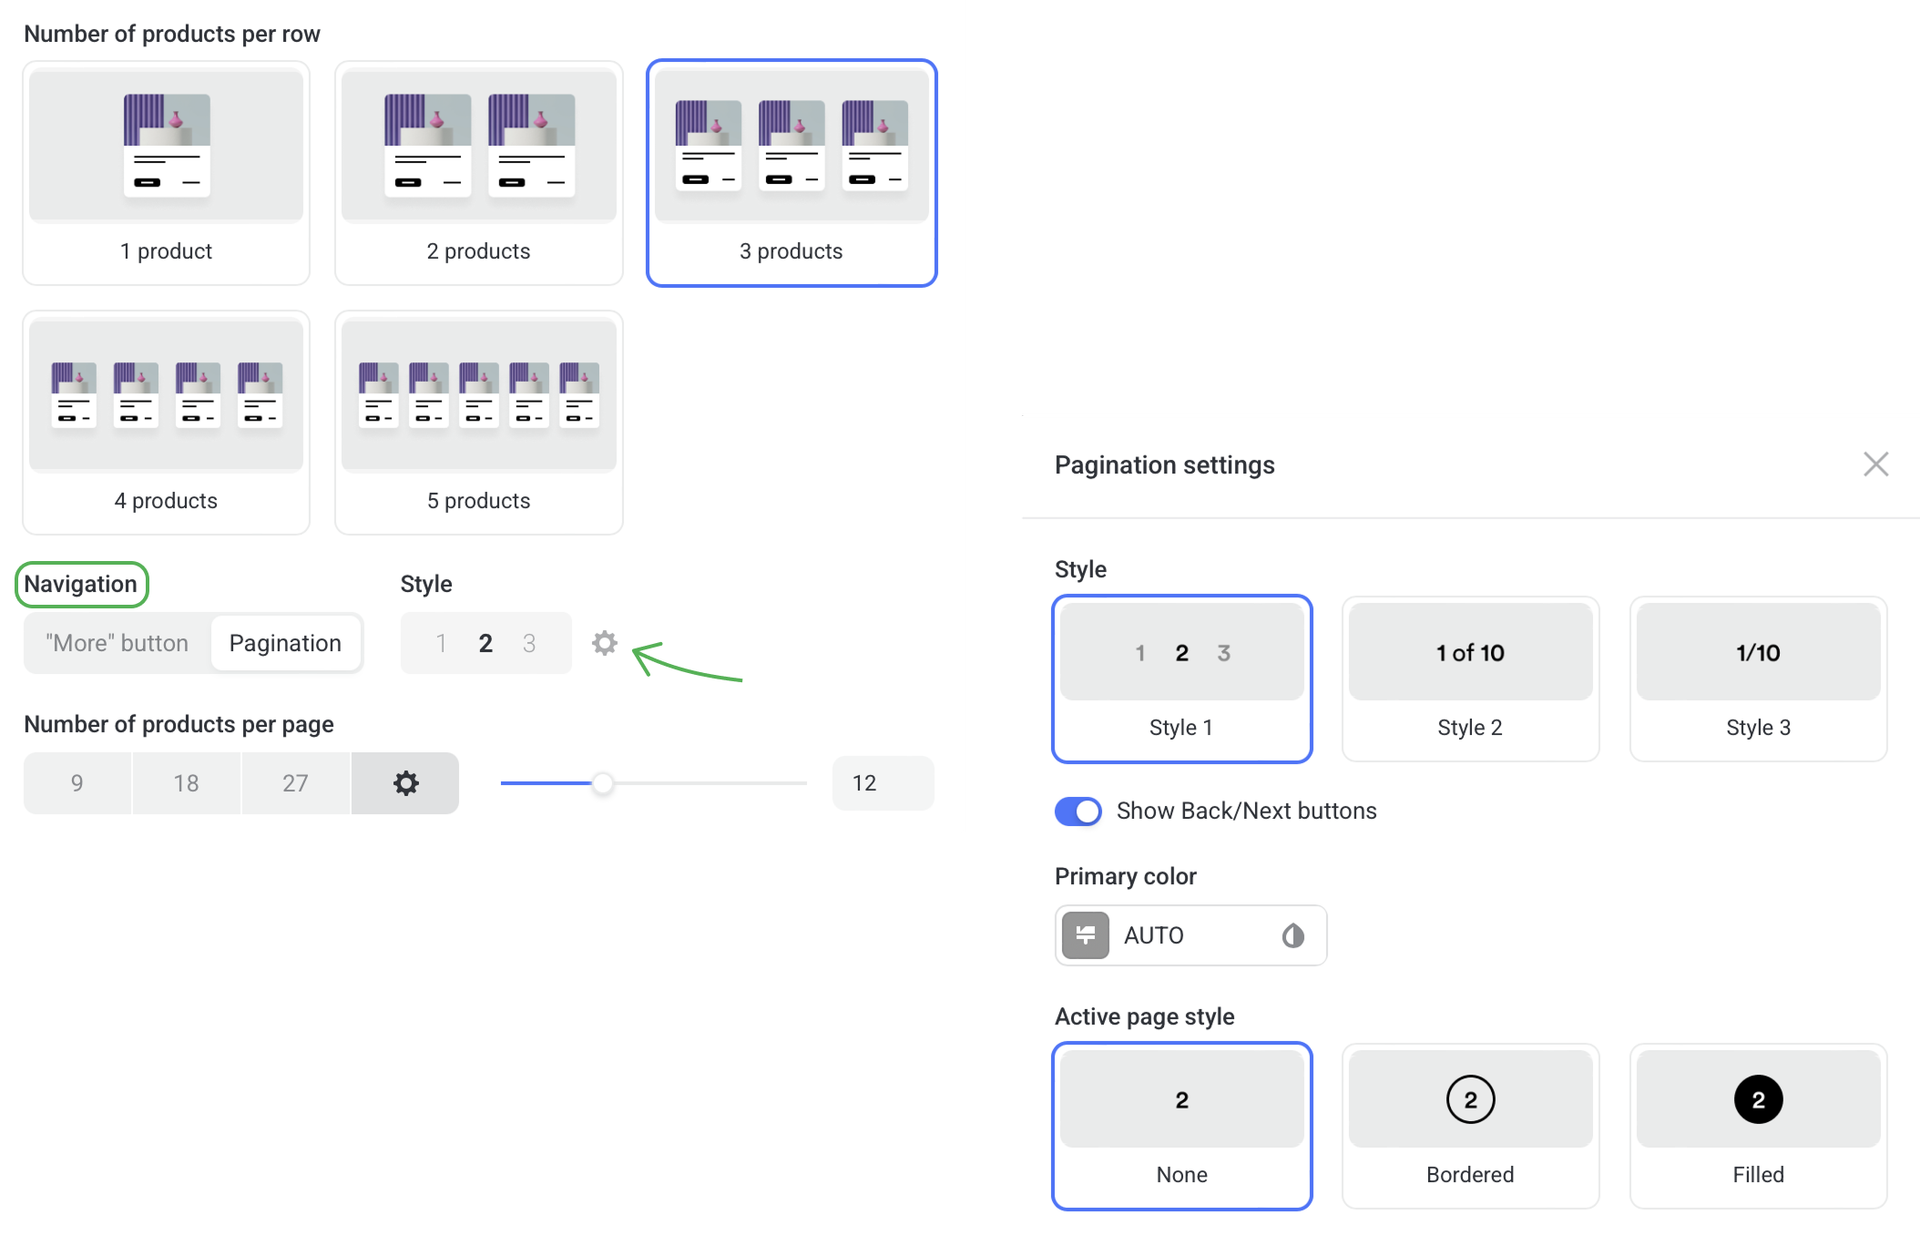Click the Primary color swatch icon
The height and width of the screenshot is (1235, 1920).
click(1085, 936)
